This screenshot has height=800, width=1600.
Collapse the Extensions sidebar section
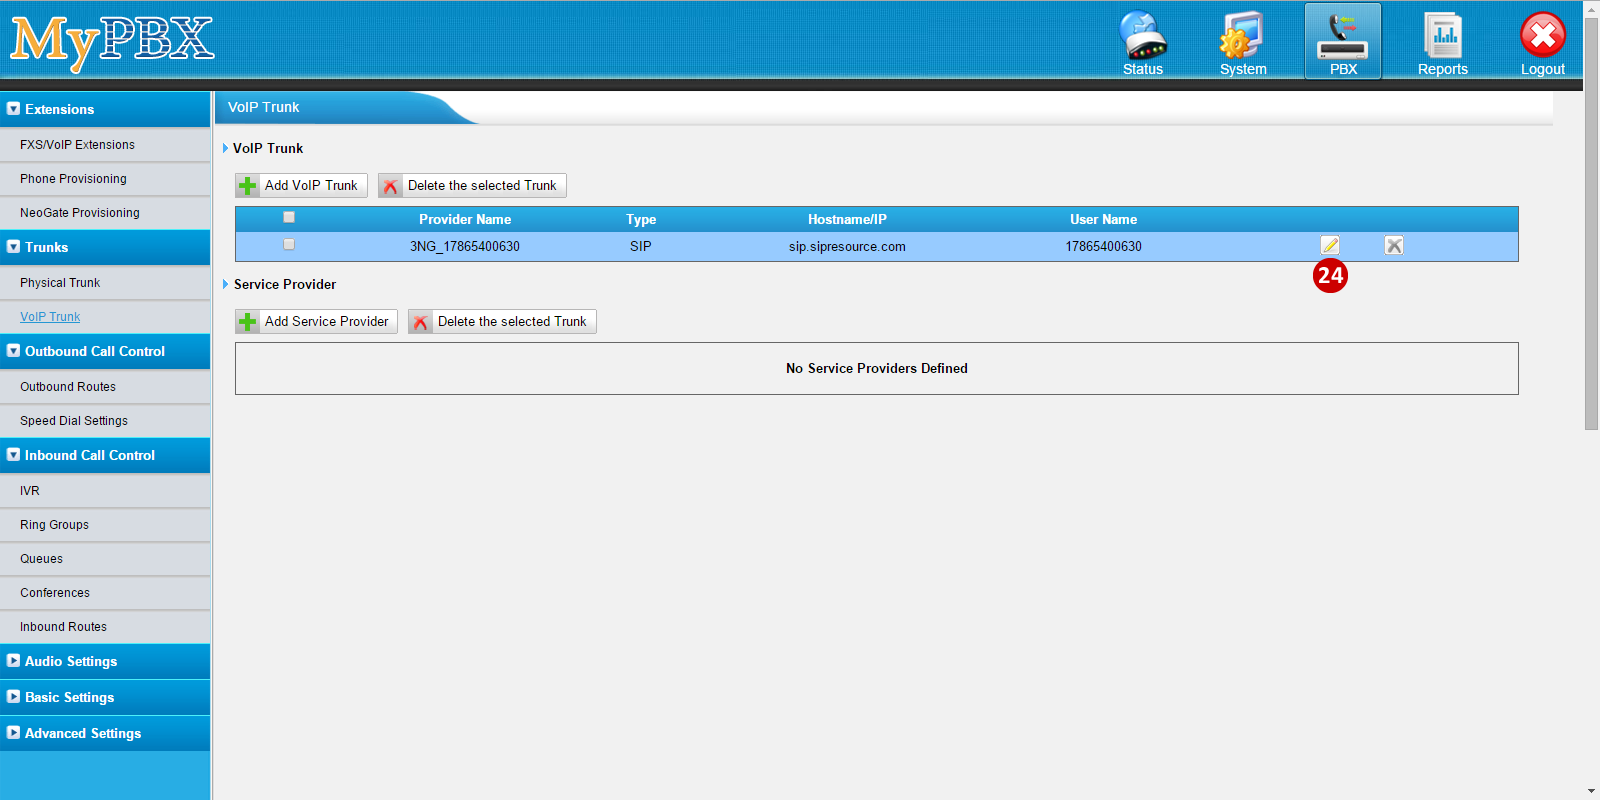click(105, 109)
